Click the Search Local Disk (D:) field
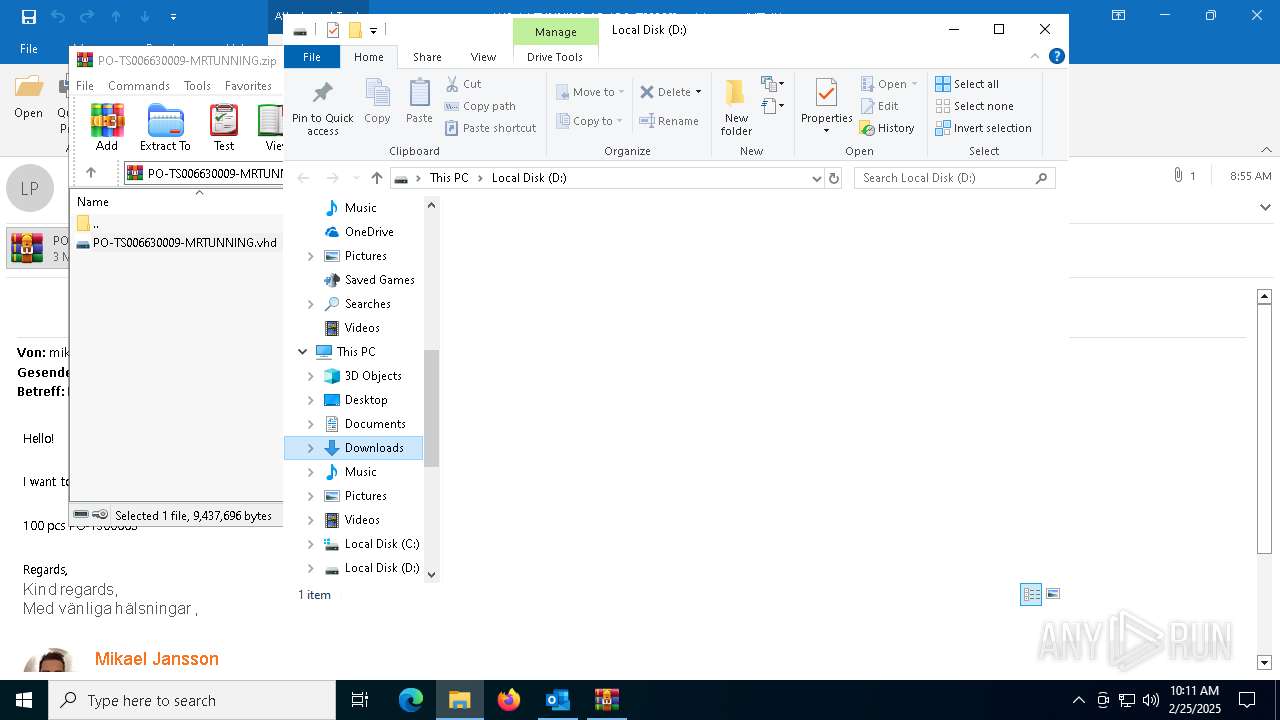This screenshot has height=720, width=1280. [x=955, y=178]
